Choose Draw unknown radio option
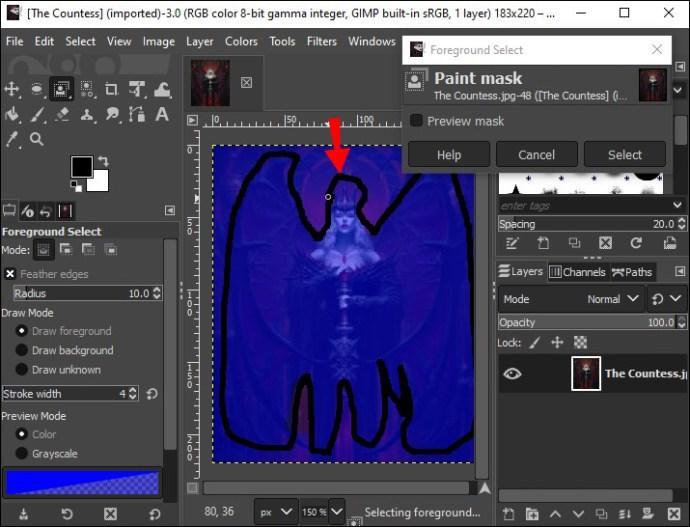Image resolution: width=690 pixels, height=527 pixels. [x=21, y=370]
